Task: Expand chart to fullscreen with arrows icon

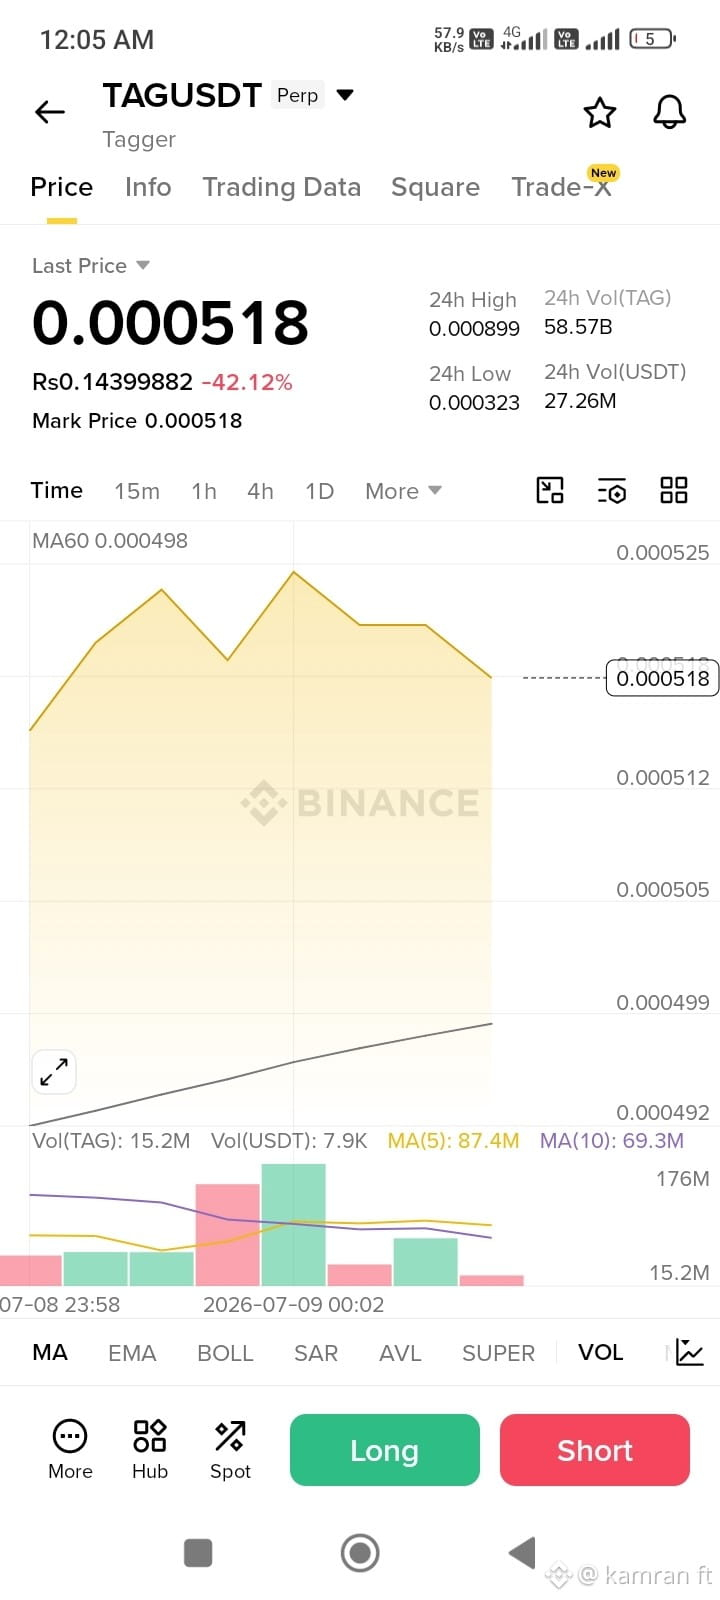Action: point(54,1072)
